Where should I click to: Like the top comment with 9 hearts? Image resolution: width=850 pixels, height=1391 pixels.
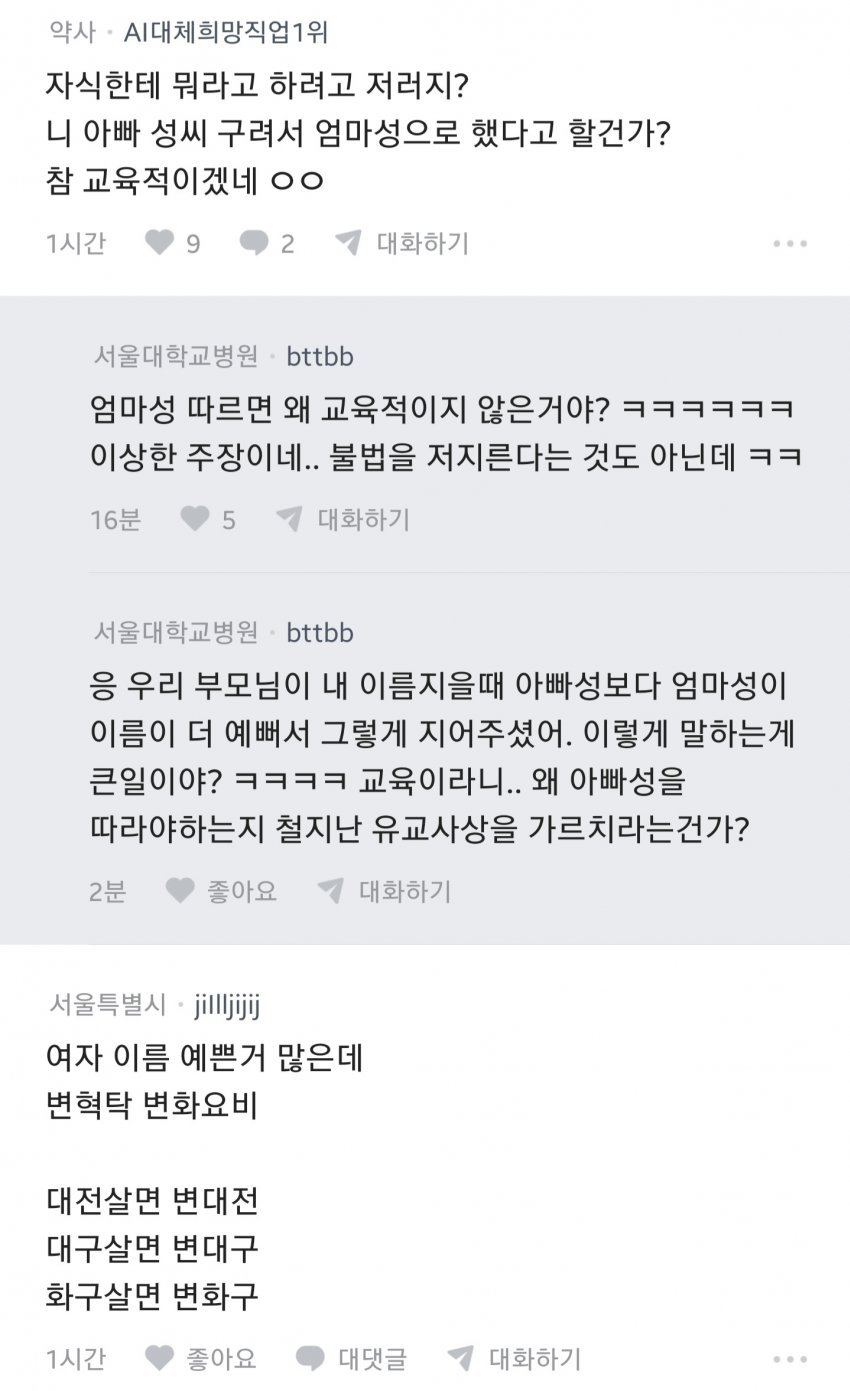coord(160,243)
